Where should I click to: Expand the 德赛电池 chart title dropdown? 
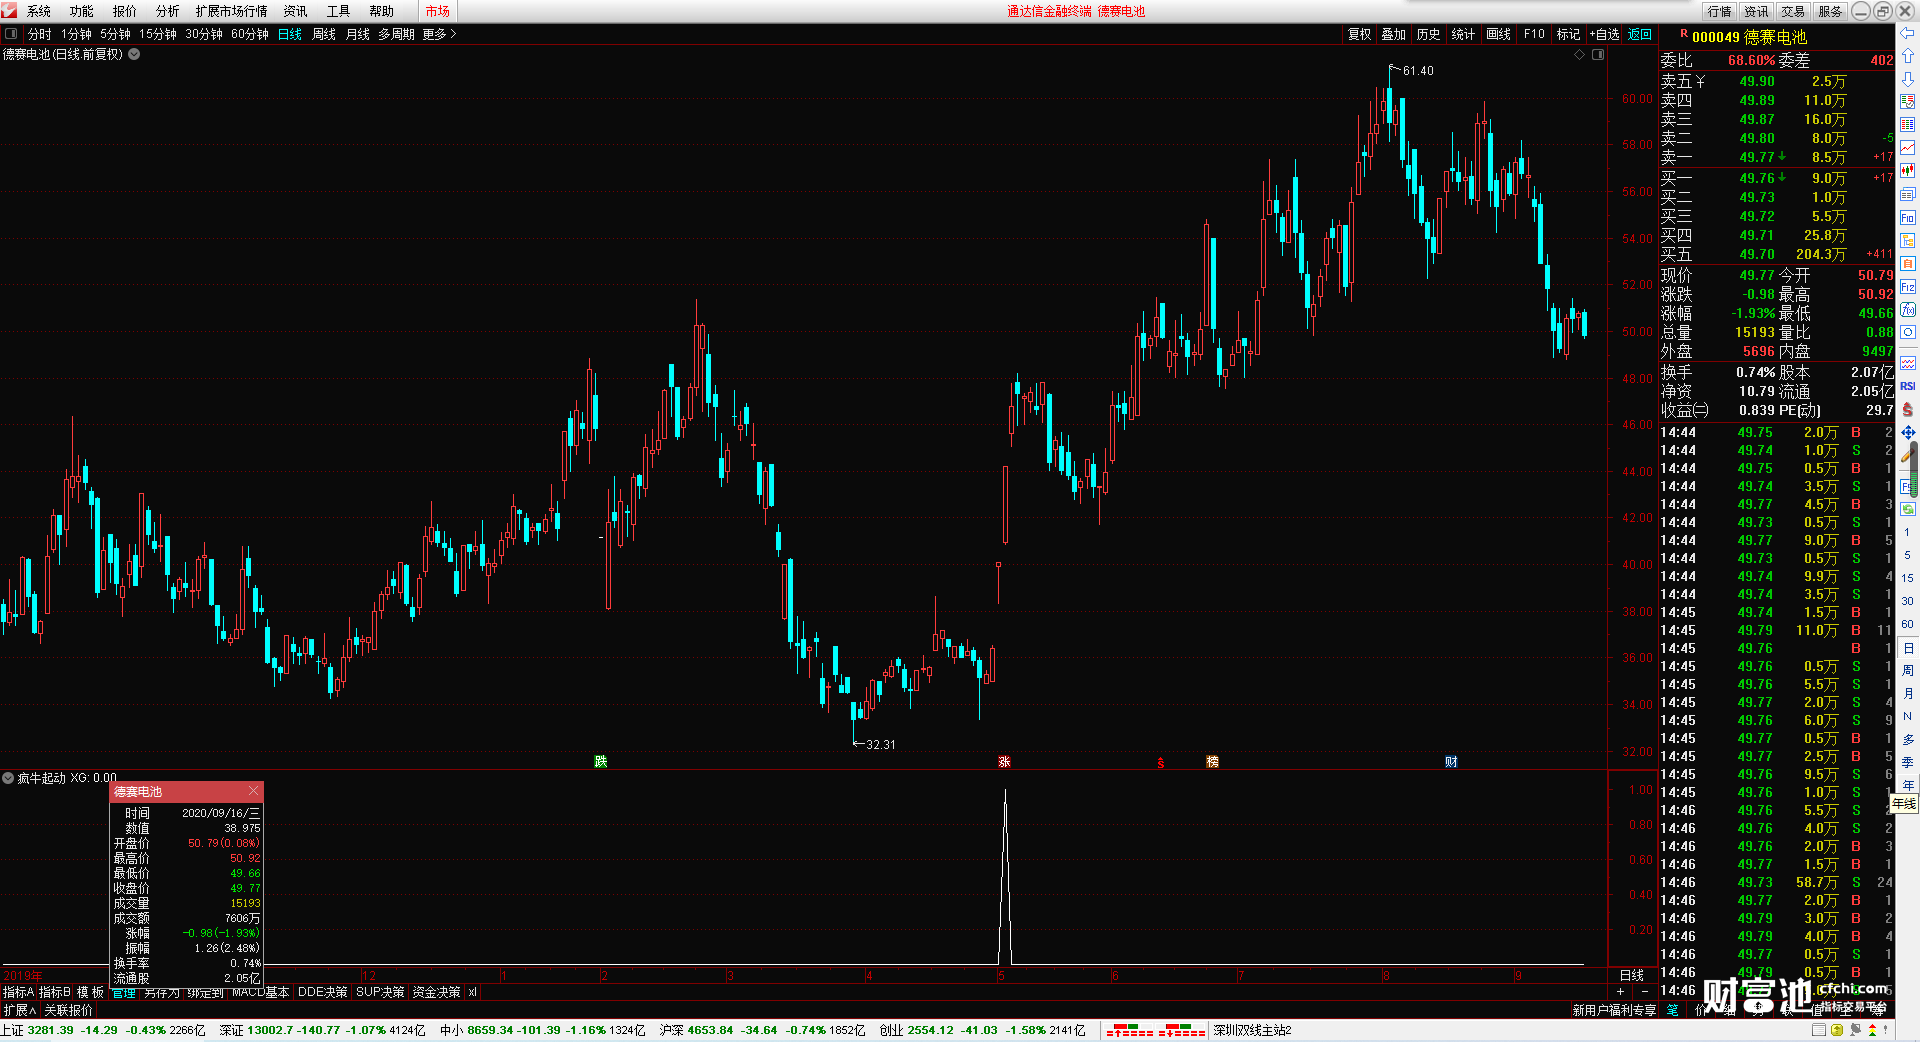tap(134, 54)
